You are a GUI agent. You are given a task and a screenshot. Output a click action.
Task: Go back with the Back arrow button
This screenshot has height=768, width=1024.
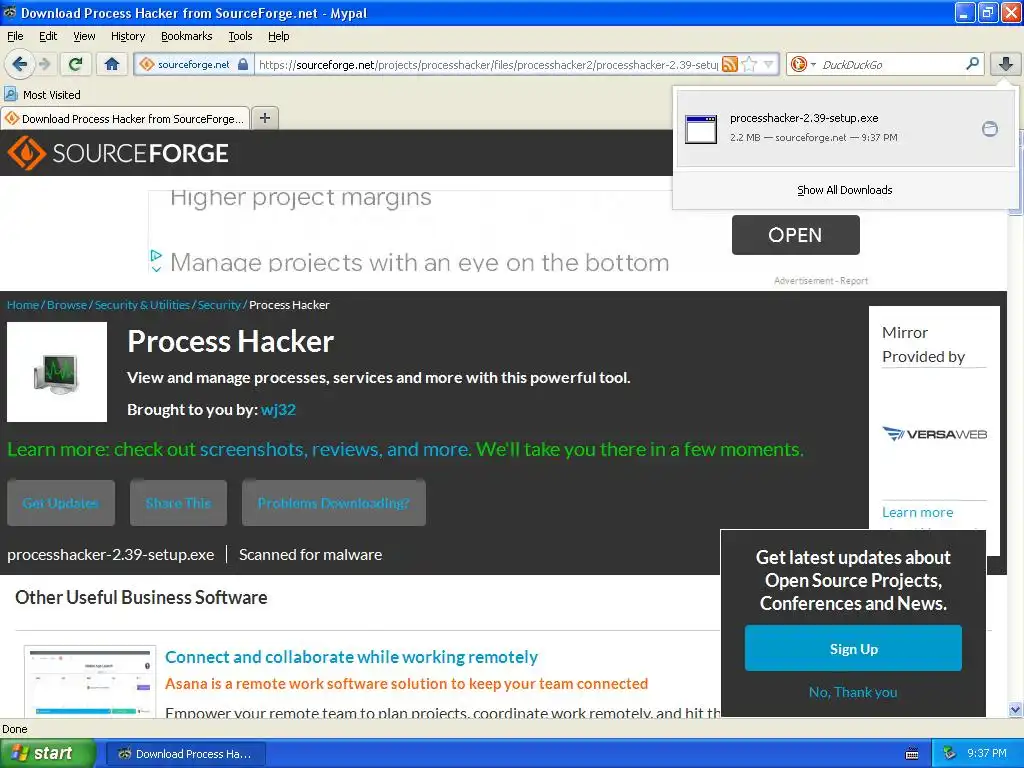[20, 64]
